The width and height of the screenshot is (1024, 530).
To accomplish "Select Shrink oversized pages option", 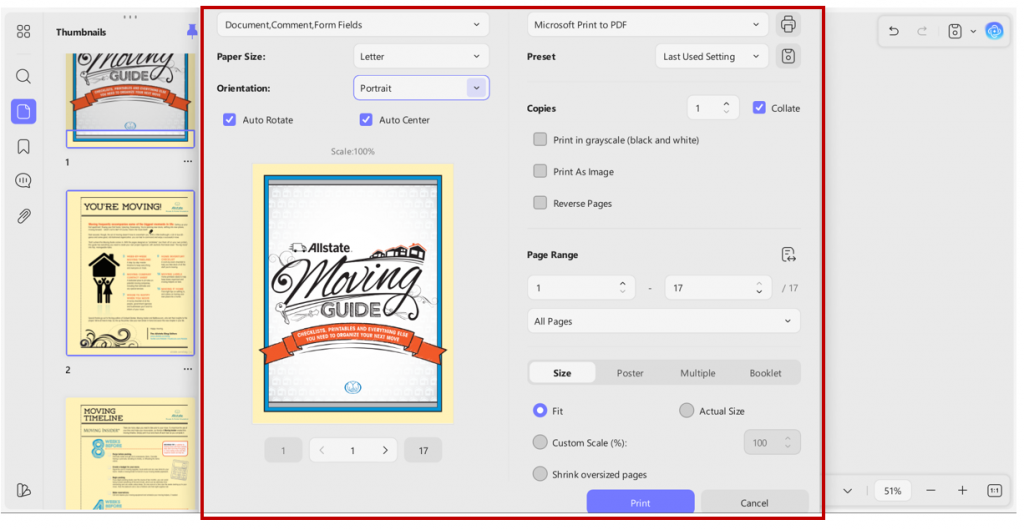I will (x=540, y=474).
